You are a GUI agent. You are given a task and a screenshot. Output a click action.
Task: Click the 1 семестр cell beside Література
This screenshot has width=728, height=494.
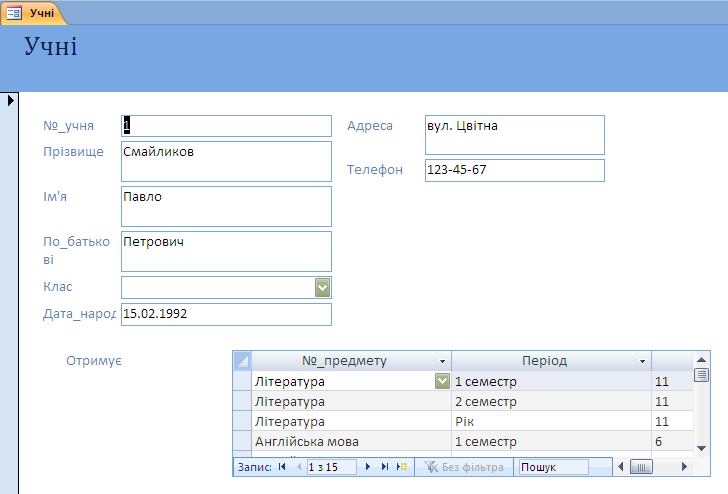[551, 381]
